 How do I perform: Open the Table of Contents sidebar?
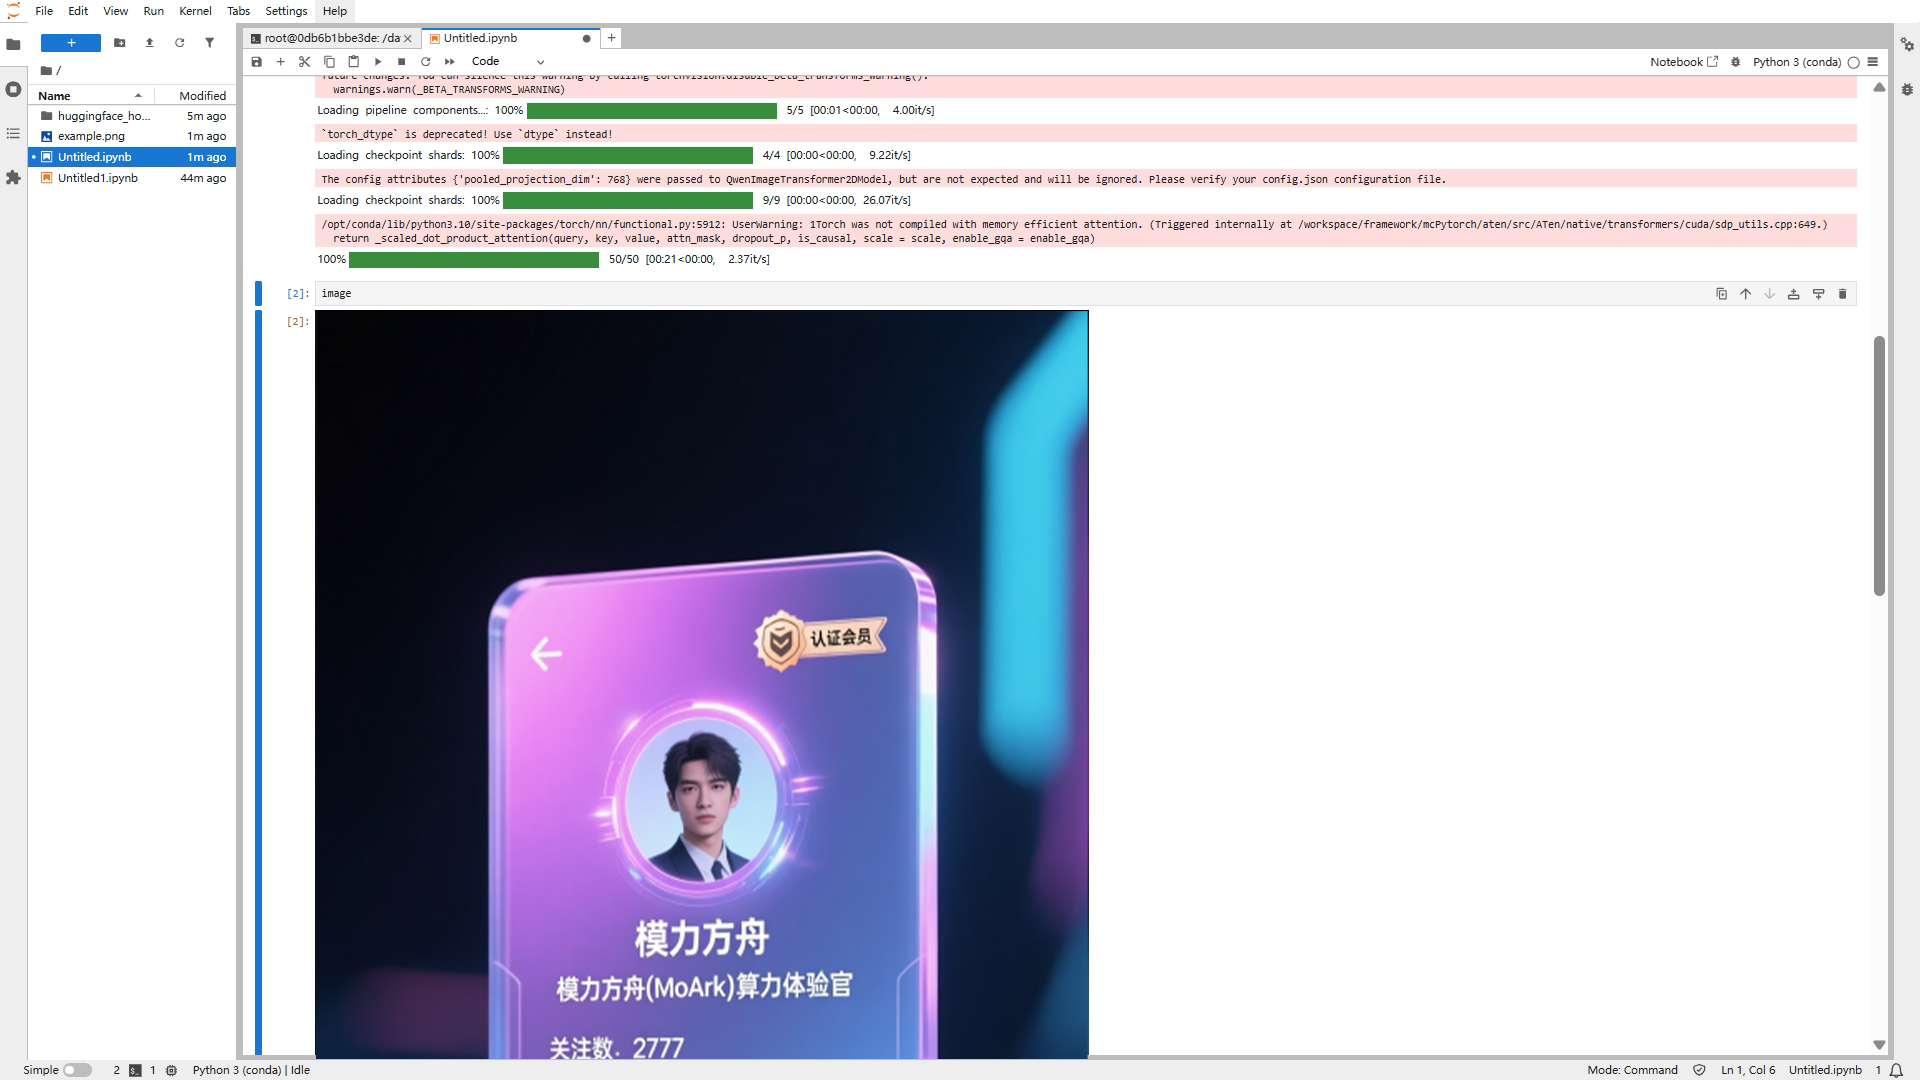[x=13, y=133]
